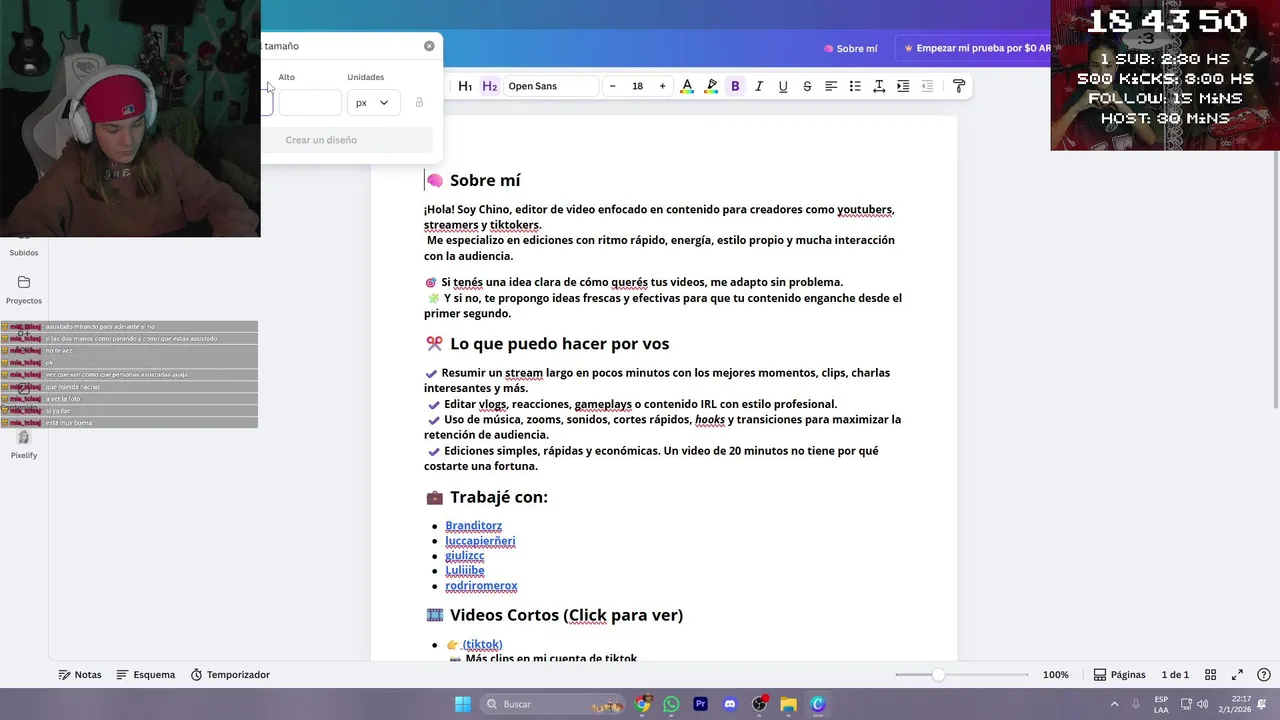Open the ESP LAA language switcher
Screen dimensions: 1280x720
click(x=1161, y=704)
